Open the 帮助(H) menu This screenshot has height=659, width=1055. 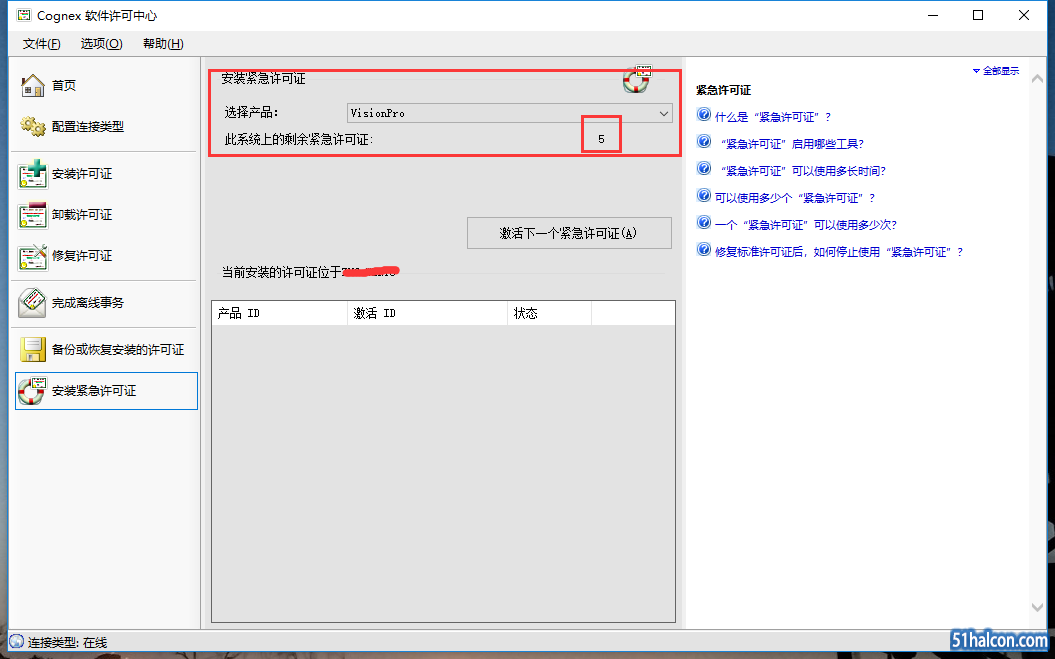point(163,44)
